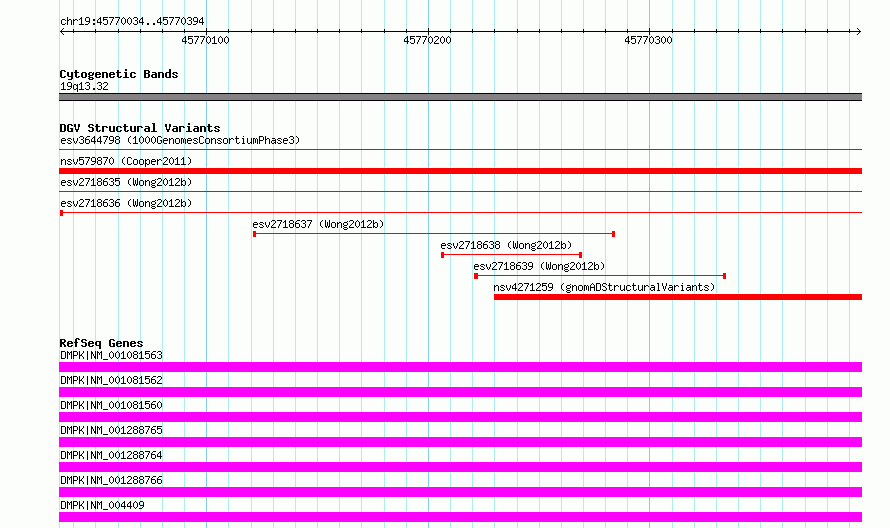Select the 19q13.32 band label
This screenshot has width=890, height=528.
click(x=84, y=86)
